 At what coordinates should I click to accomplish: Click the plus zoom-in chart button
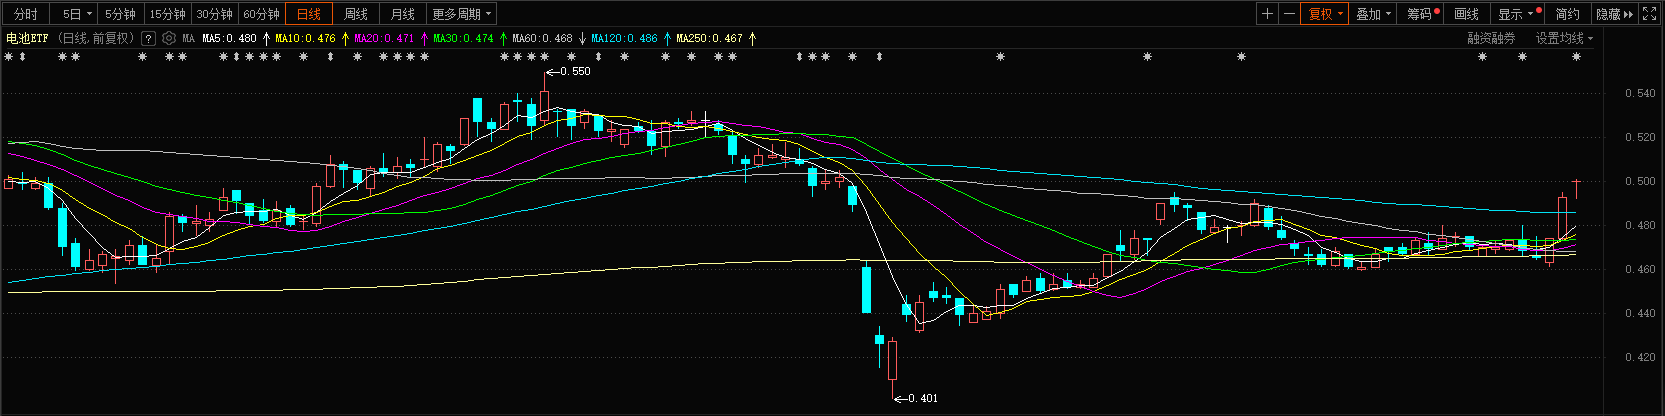(x=1268, y=14)
